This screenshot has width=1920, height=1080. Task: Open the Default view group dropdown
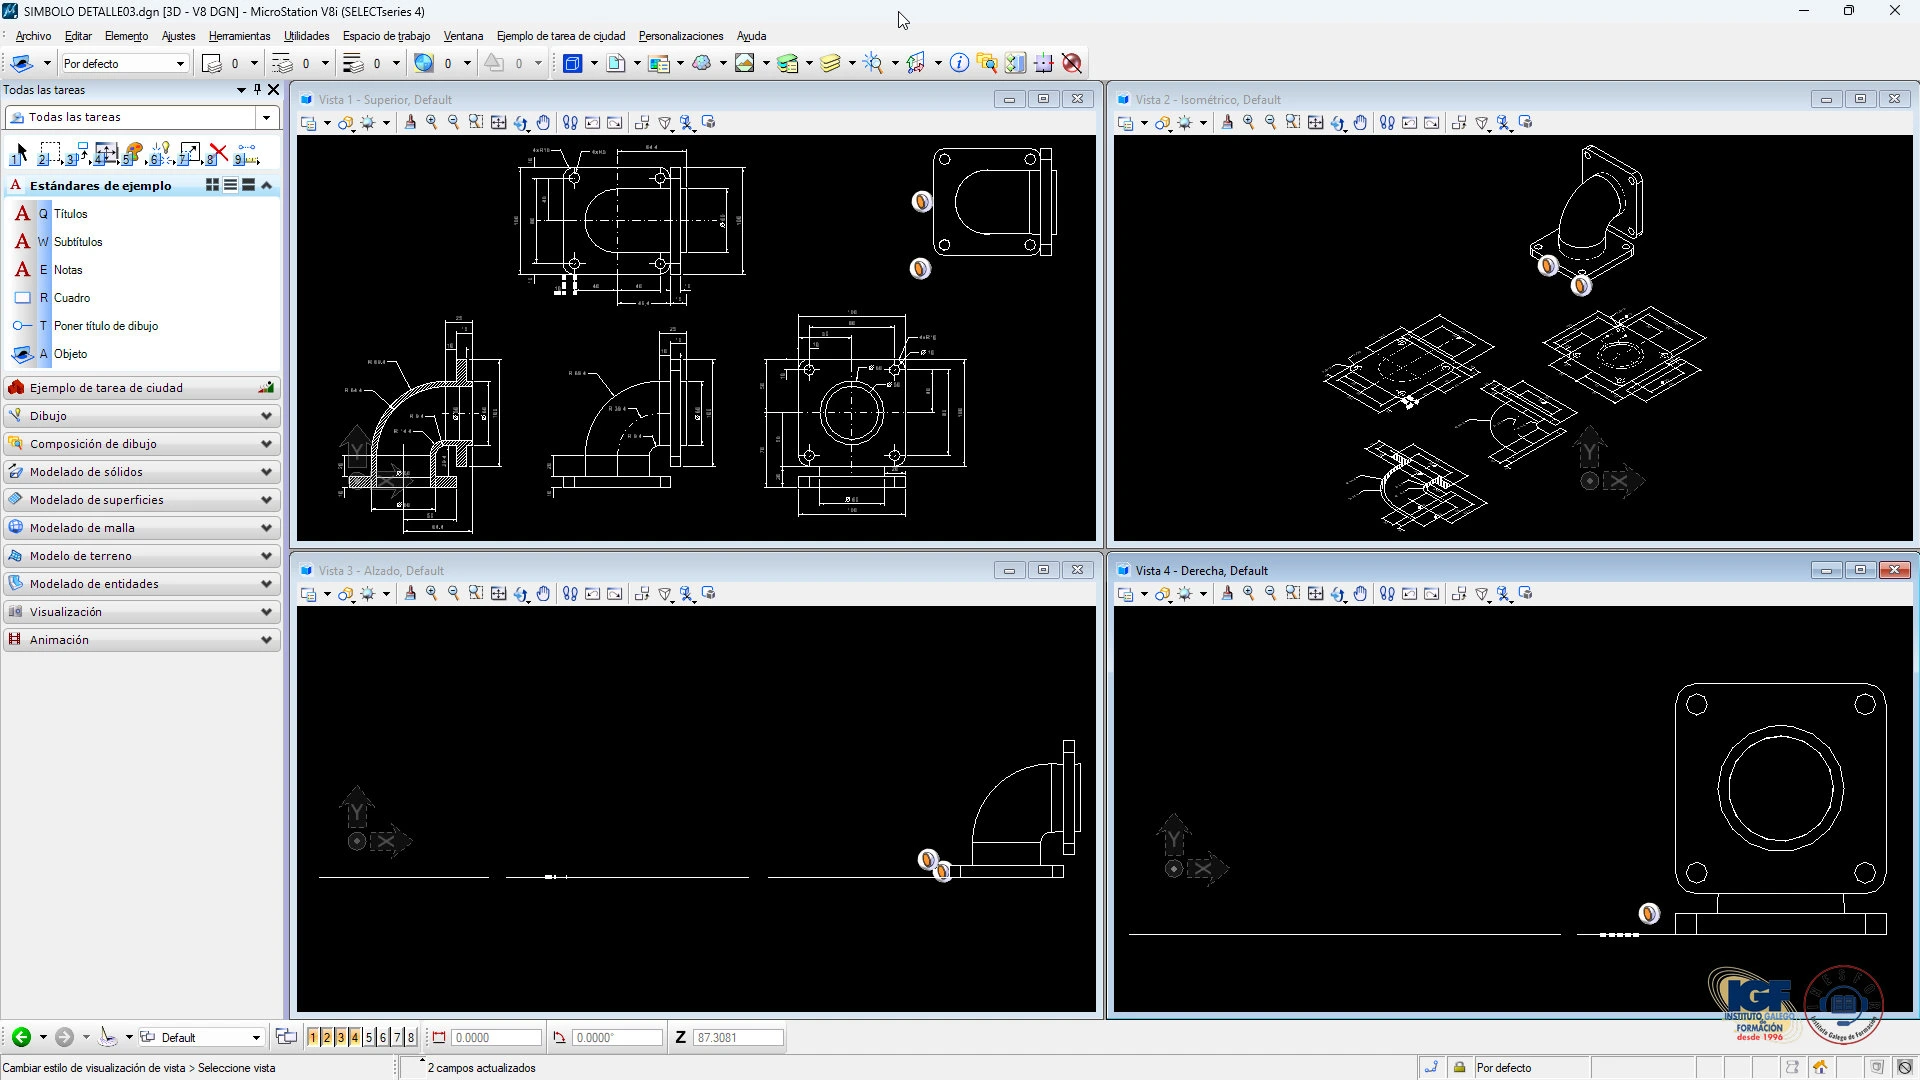201,1037
